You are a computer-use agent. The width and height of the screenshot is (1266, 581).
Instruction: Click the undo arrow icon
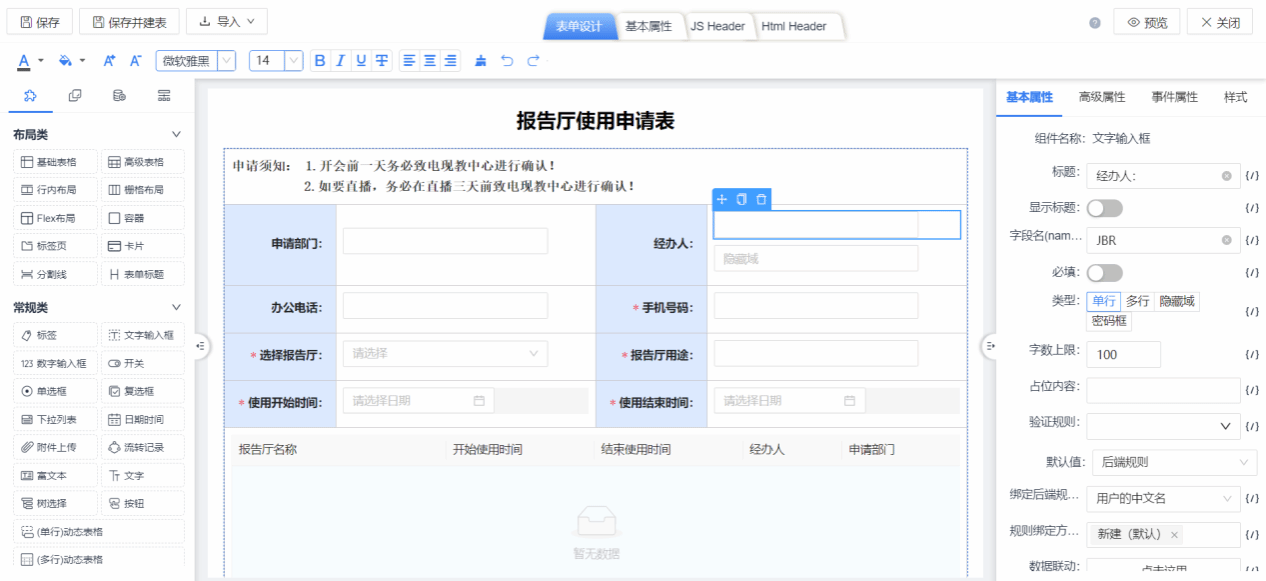point(507,61)
